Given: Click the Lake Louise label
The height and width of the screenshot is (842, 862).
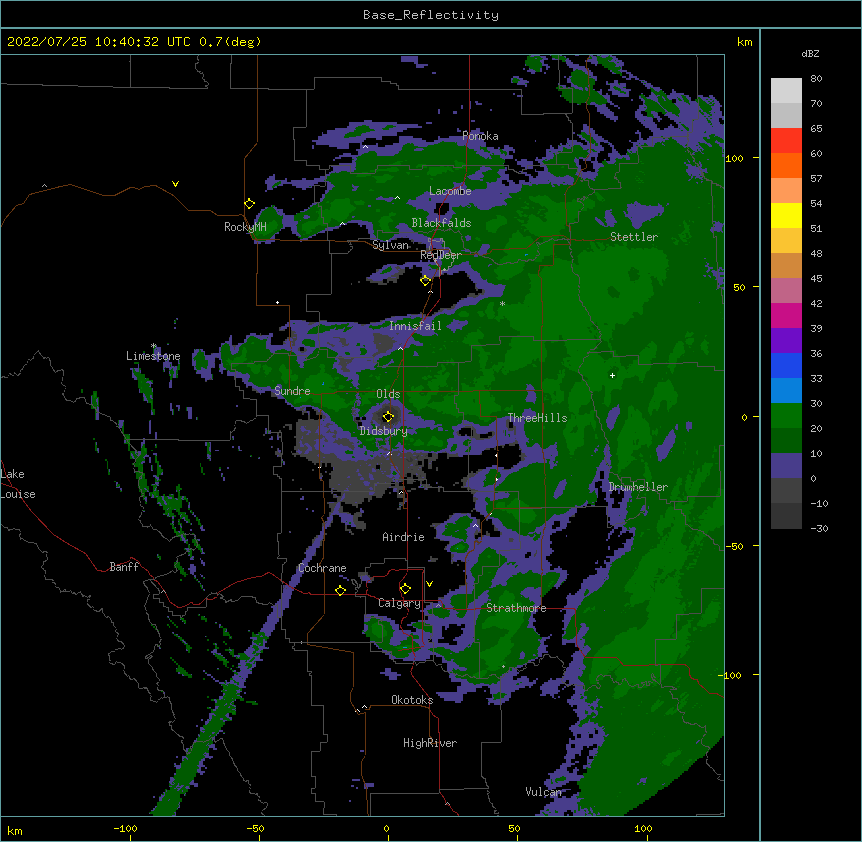Looking at the screenshot, I should click(x=18, y=484).
